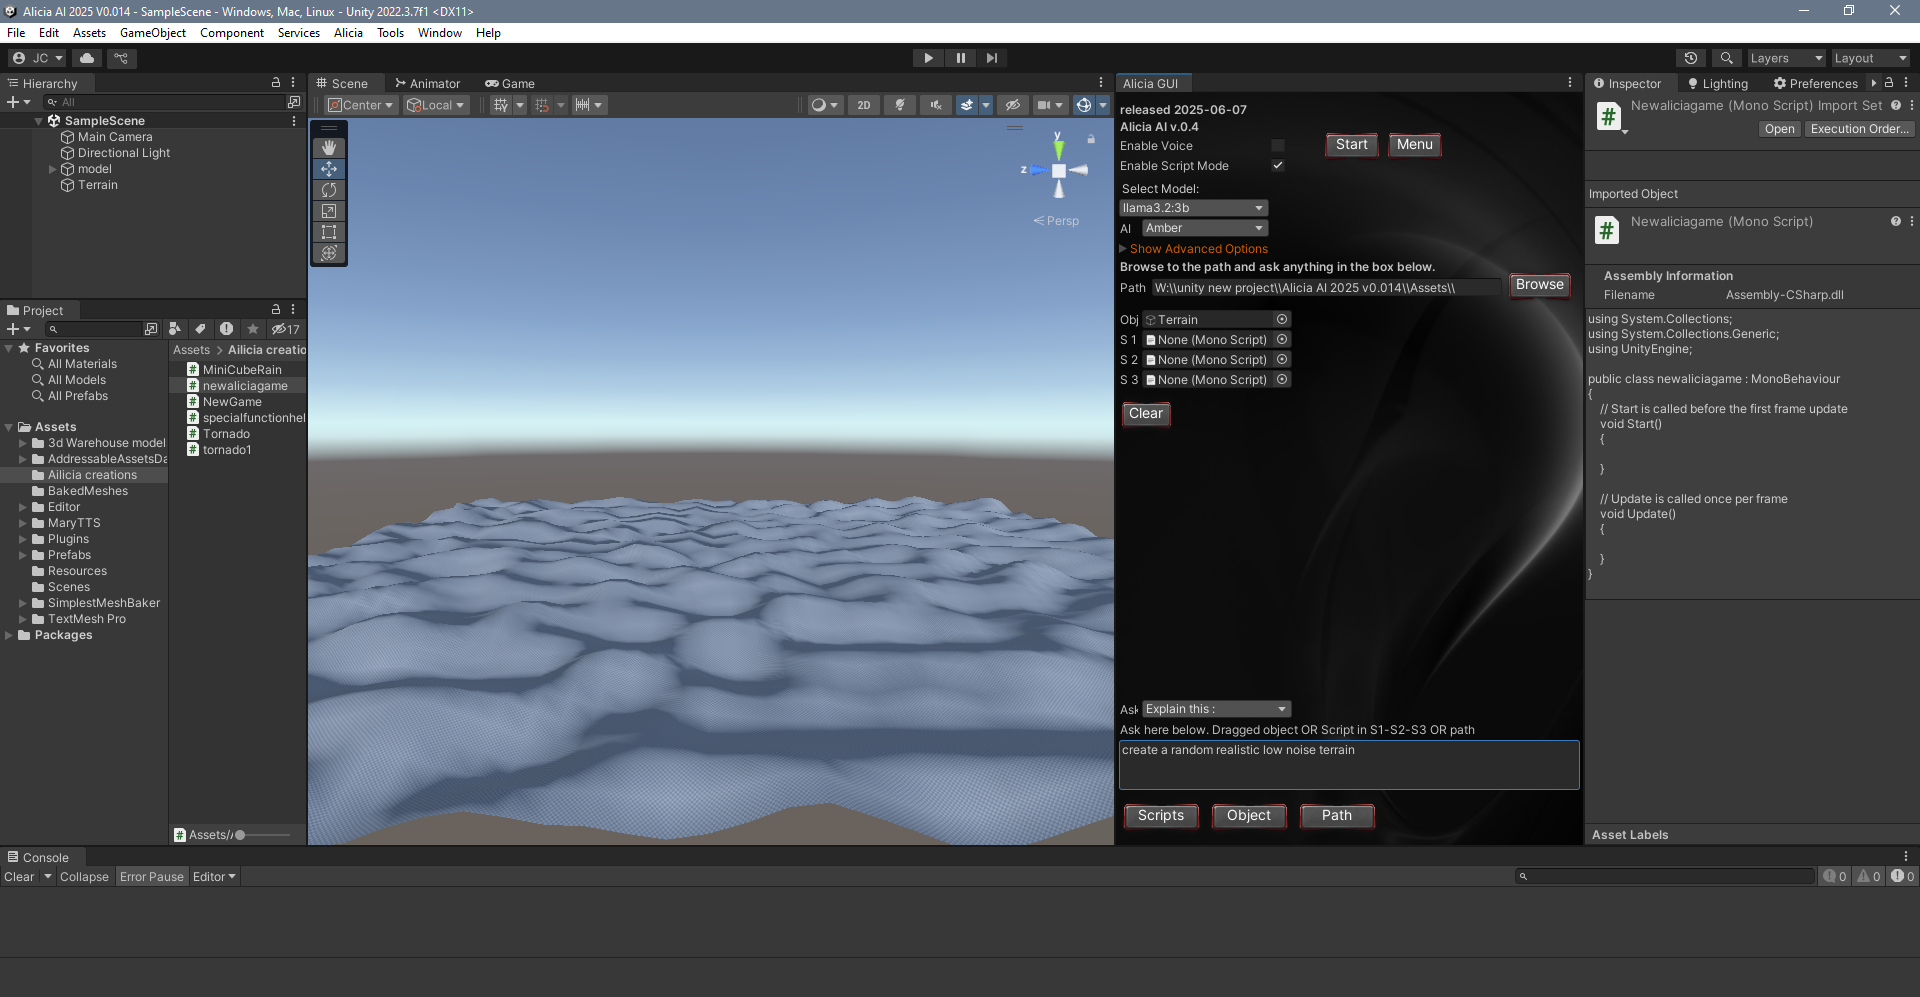
Task: Select the Rect tool
Action: point(329,232)
